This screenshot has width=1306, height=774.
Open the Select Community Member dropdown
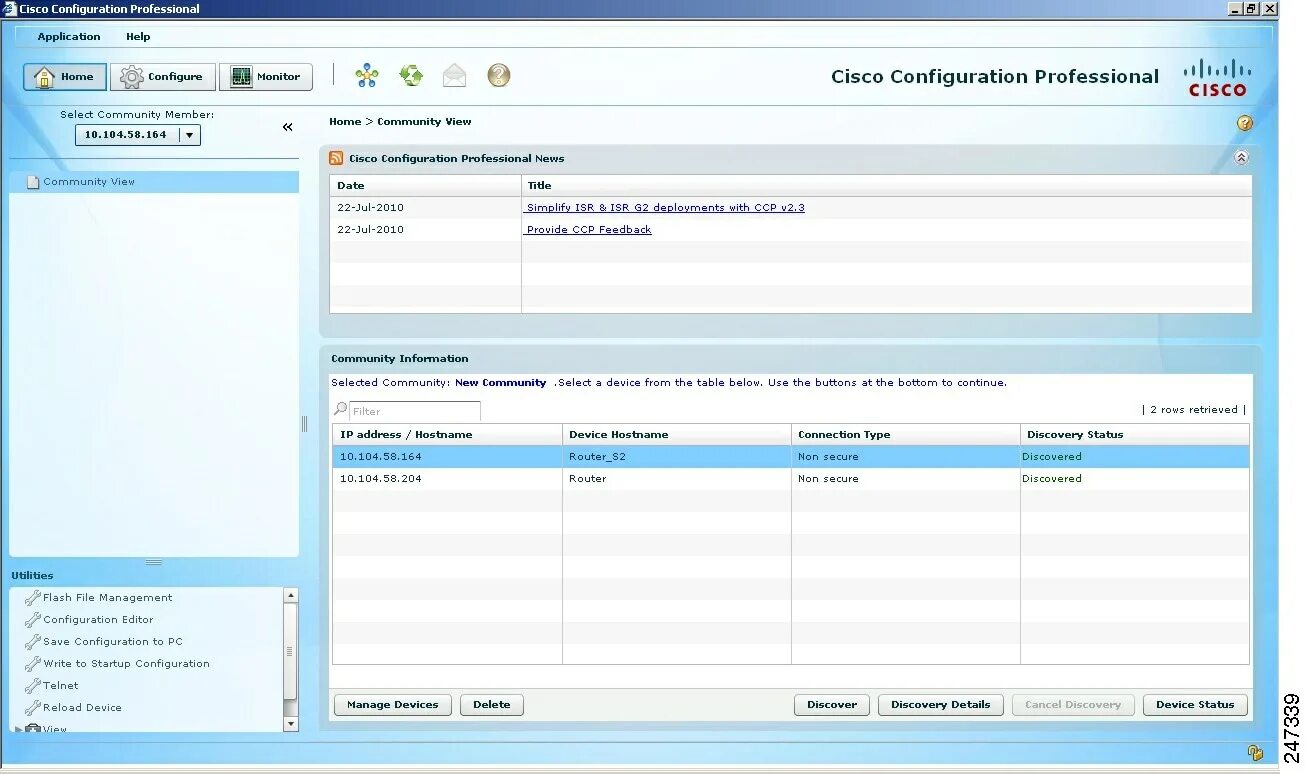[x=190, y=135]
